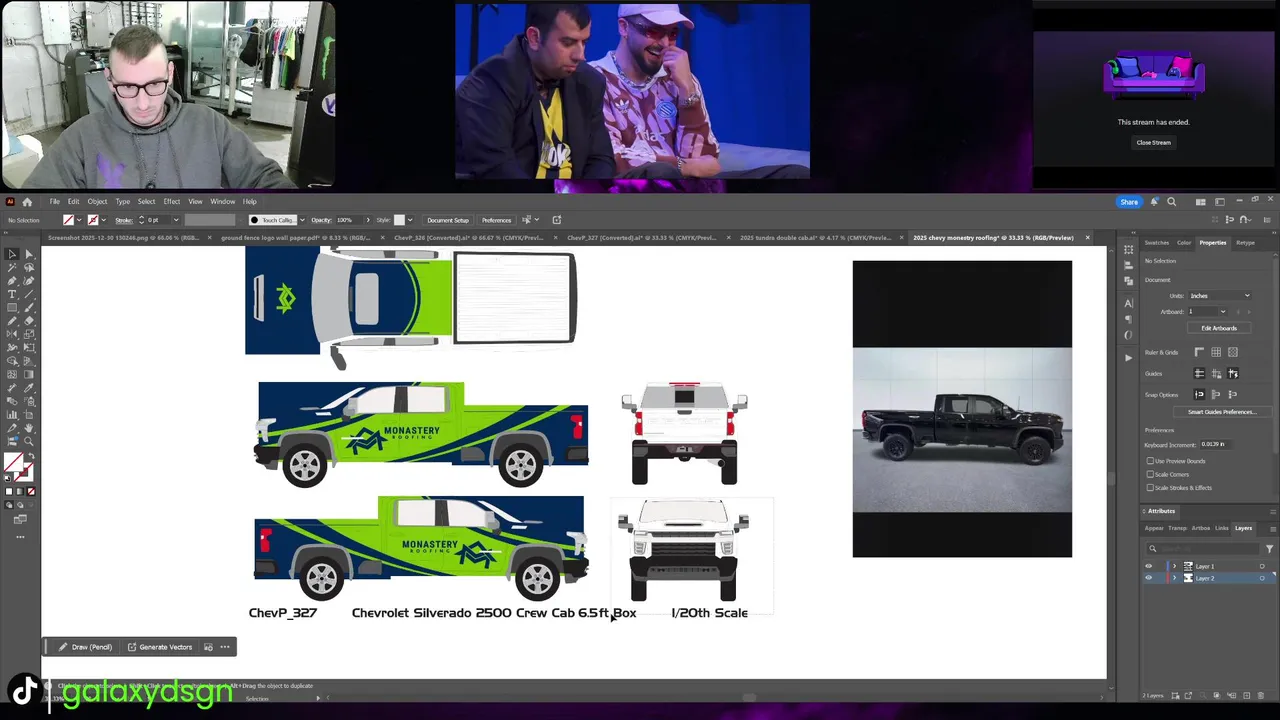Click the more options ellipsis in task bar
The height and width of the screenshot is (720, 1280).
(225, 647)
